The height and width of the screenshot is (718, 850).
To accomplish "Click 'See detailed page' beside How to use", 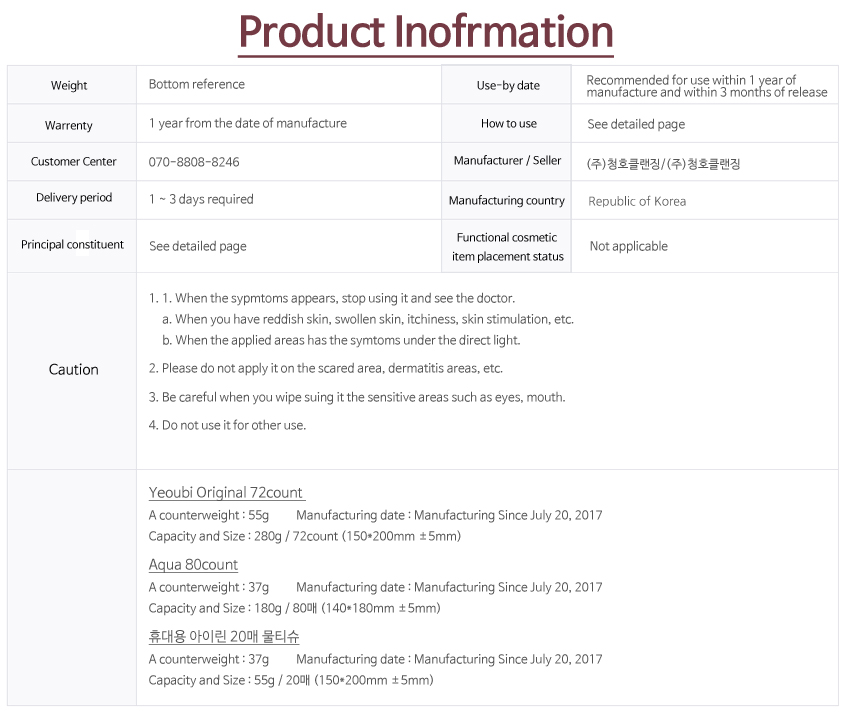I will click(x=635, y=125).
